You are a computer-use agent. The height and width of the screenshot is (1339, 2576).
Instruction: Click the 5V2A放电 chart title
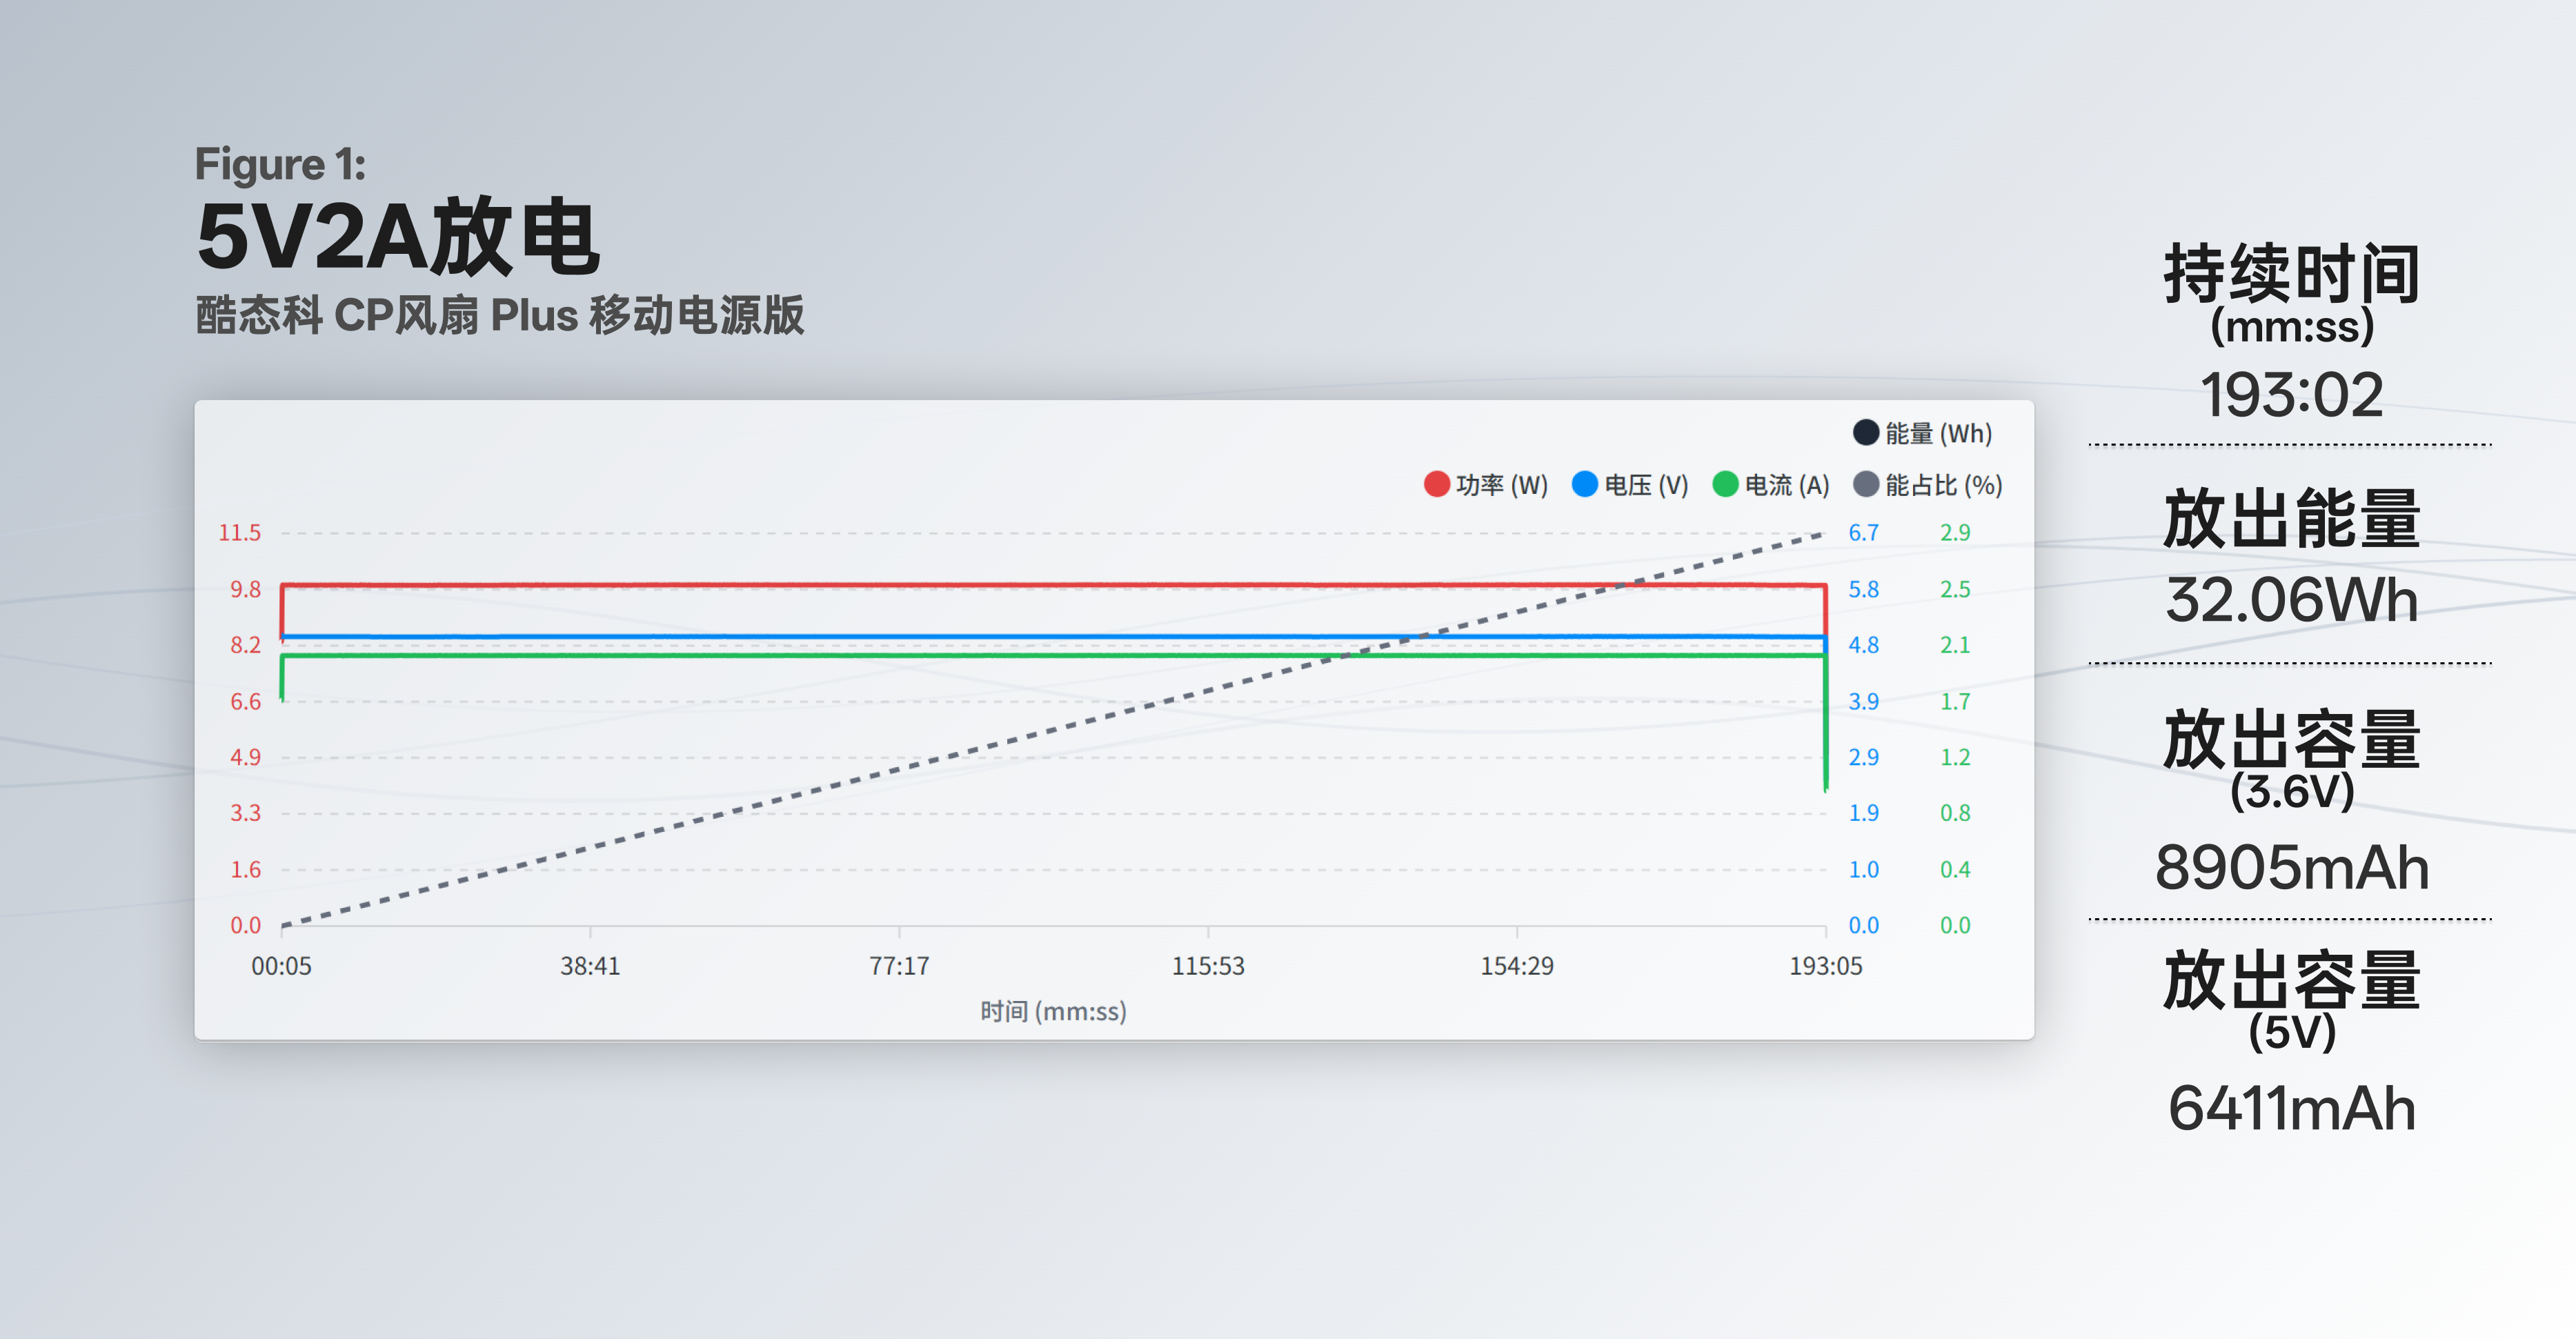point(398,237)
